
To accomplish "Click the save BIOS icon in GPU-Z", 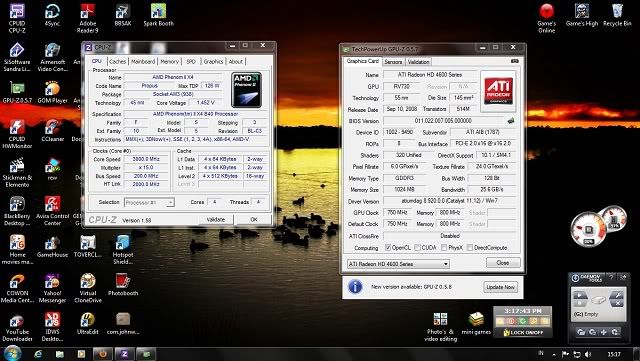I will click(511, 120).
